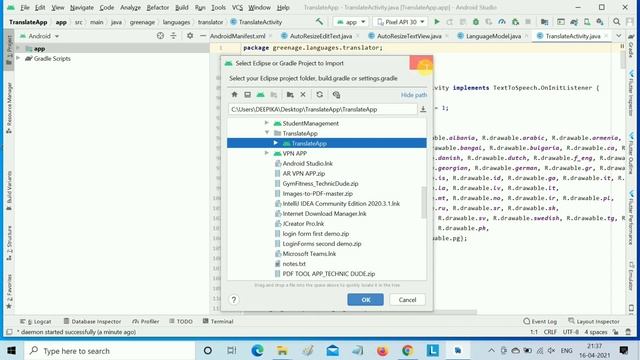Go to home directory in import dialog

(234, 95)
